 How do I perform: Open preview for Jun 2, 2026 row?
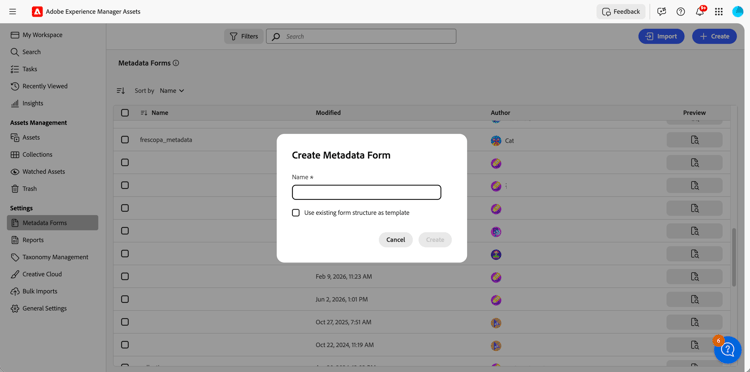coord(694,299)
